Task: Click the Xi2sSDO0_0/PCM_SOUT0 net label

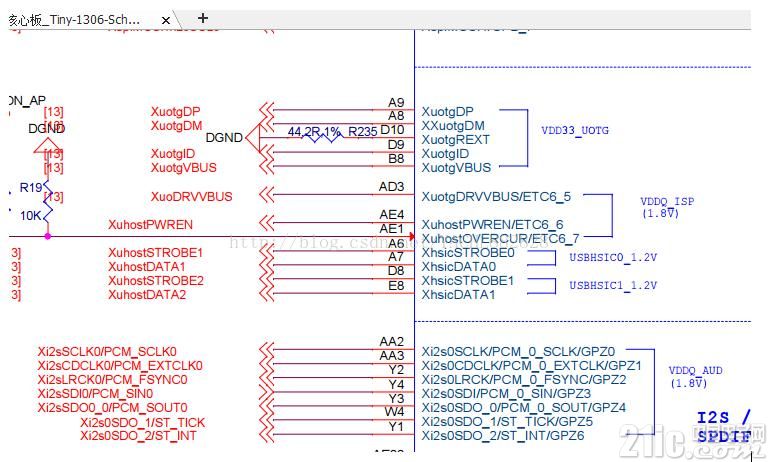Action: [113, 408]
